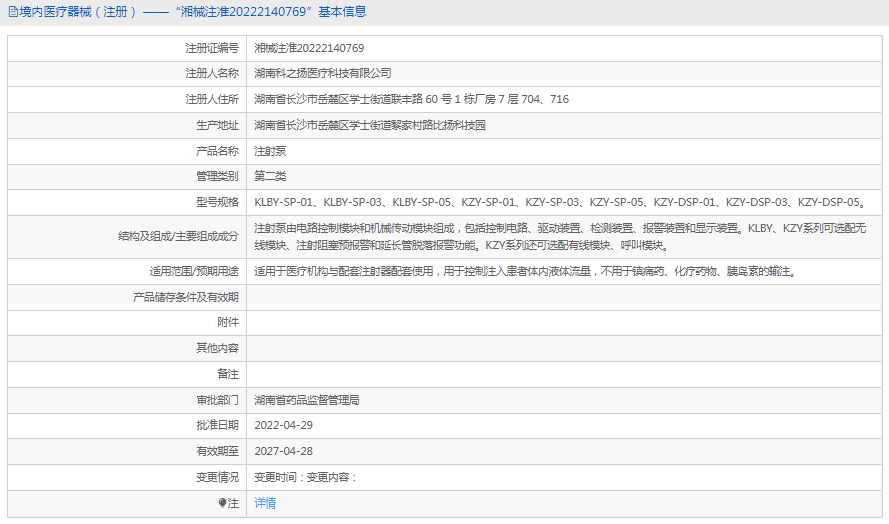
Task: Select the product name value 注射泵
Action: (270, 151)
